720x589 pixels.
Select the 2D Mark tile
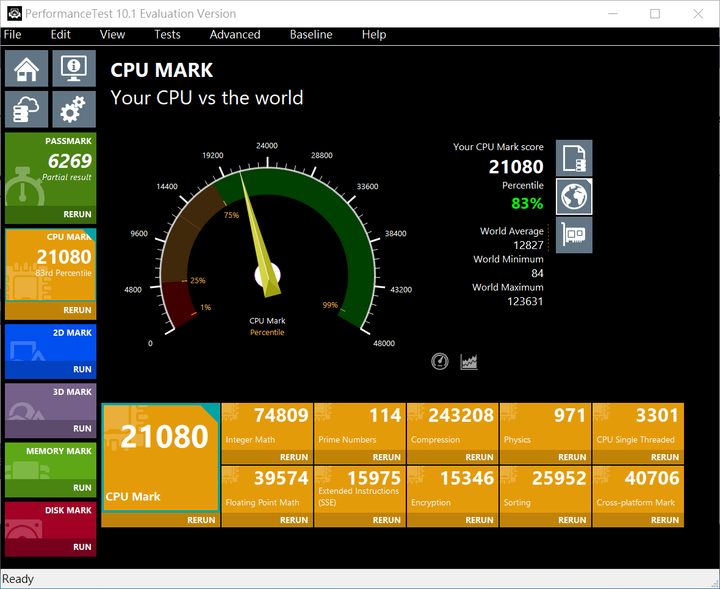pos(51,342)
